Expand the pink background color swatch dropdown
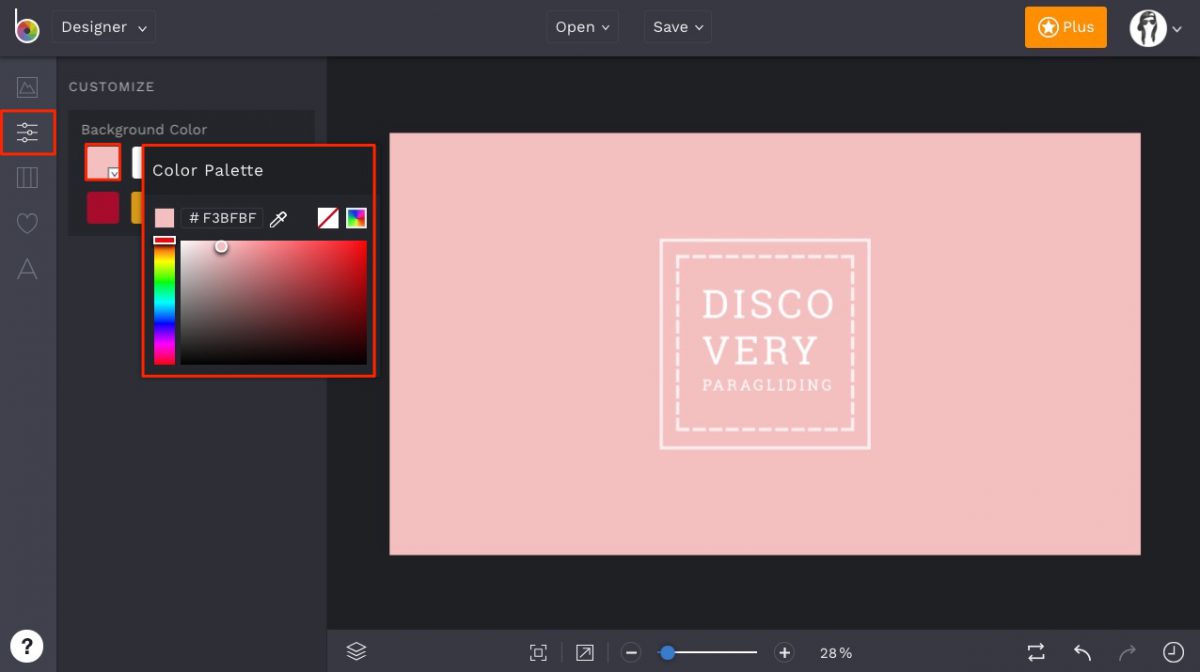Image resolution: width=1200 pixels, height=672 pixels. tap(113, 173)
